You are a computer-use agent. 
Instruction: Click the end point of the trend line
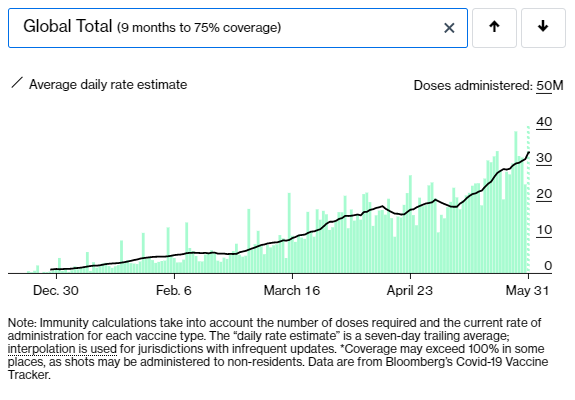[x=528, y=153]
